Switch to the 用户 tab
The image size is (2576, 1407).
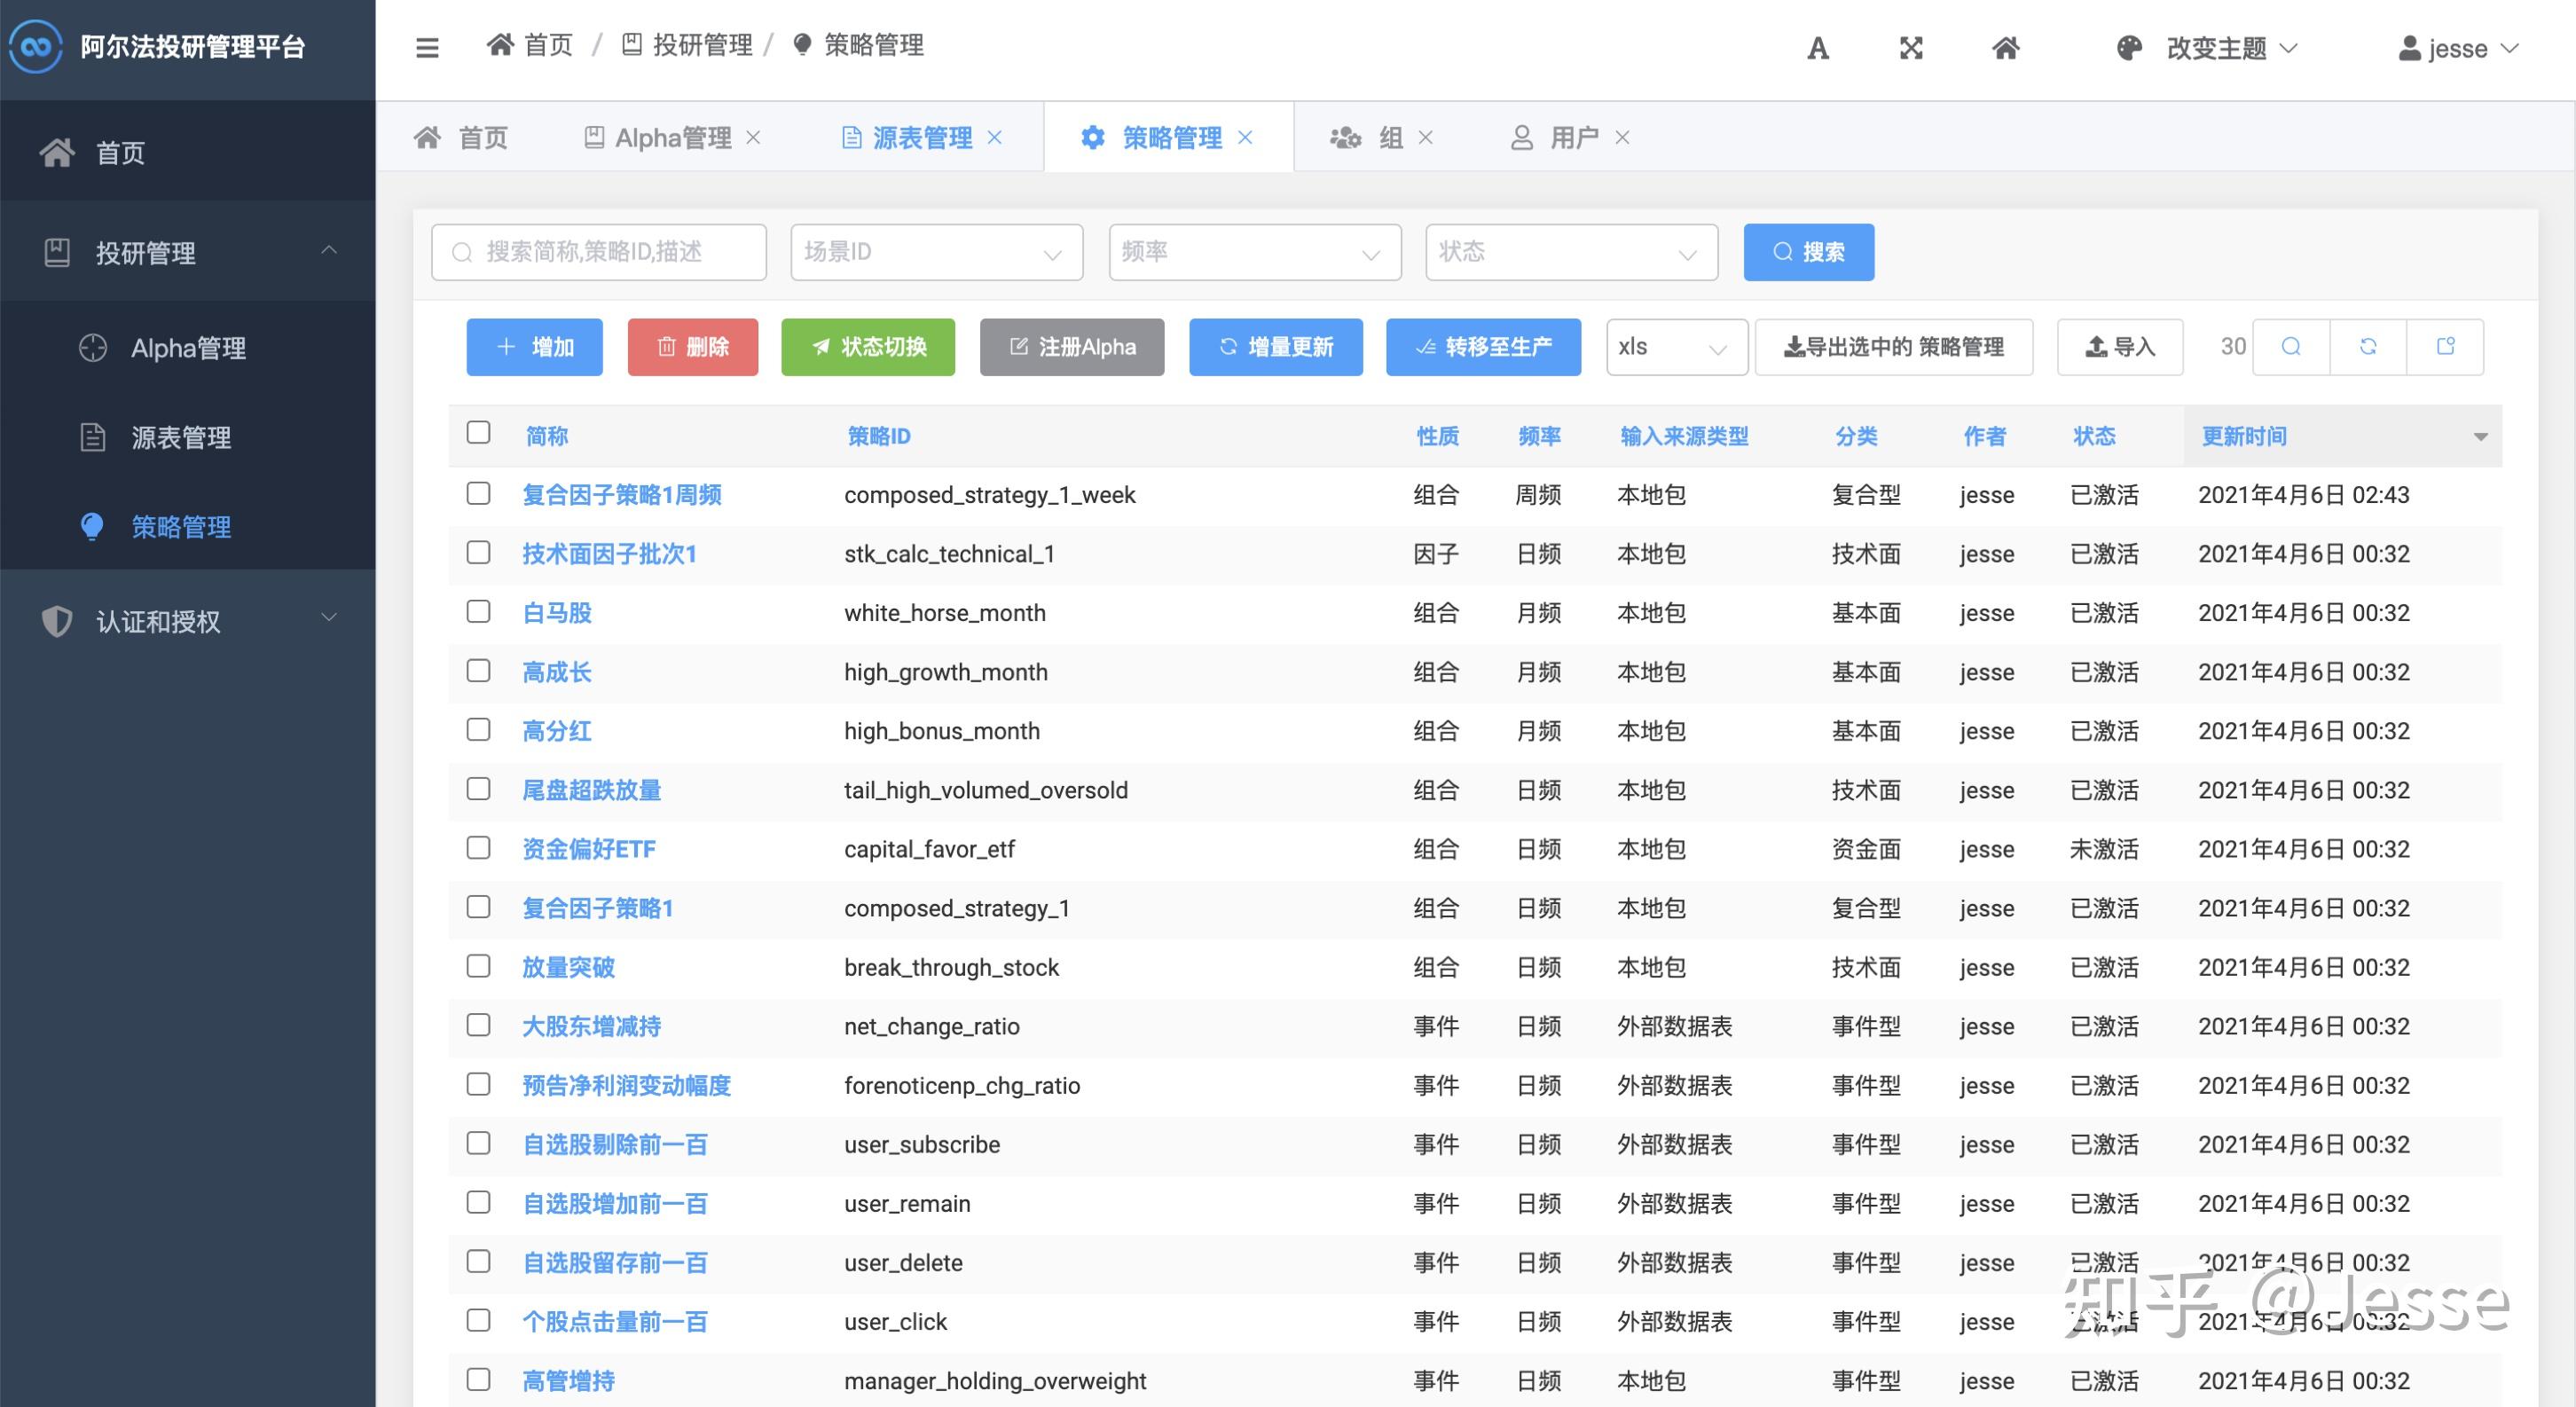click(1555, 137)
